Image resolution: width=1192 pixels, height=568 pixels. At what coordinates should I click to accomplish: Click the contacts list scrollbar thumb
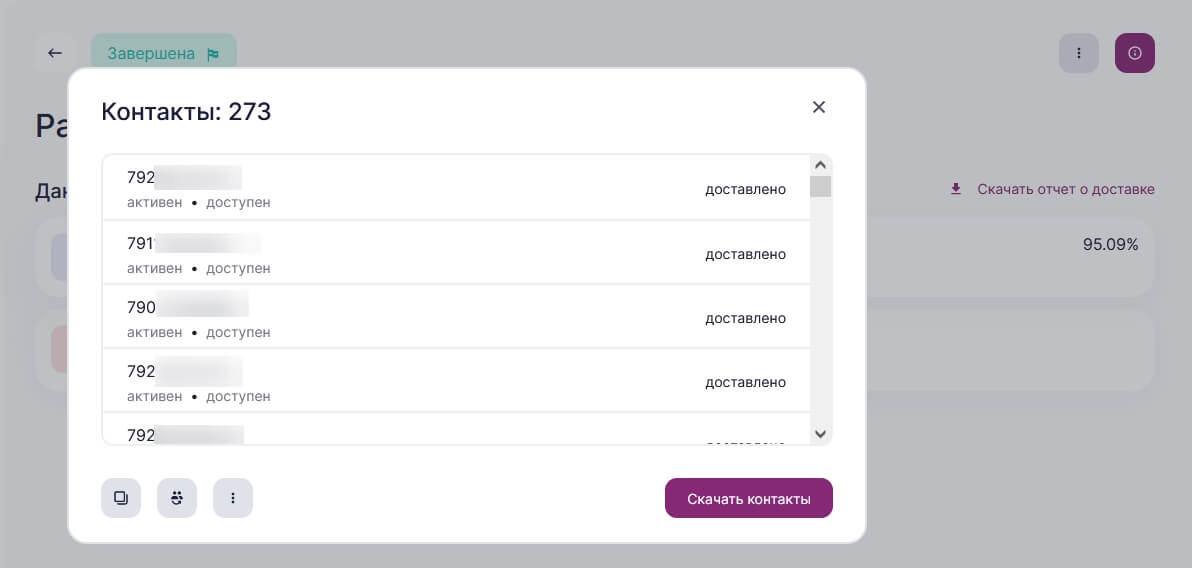(x=820, y=186)
